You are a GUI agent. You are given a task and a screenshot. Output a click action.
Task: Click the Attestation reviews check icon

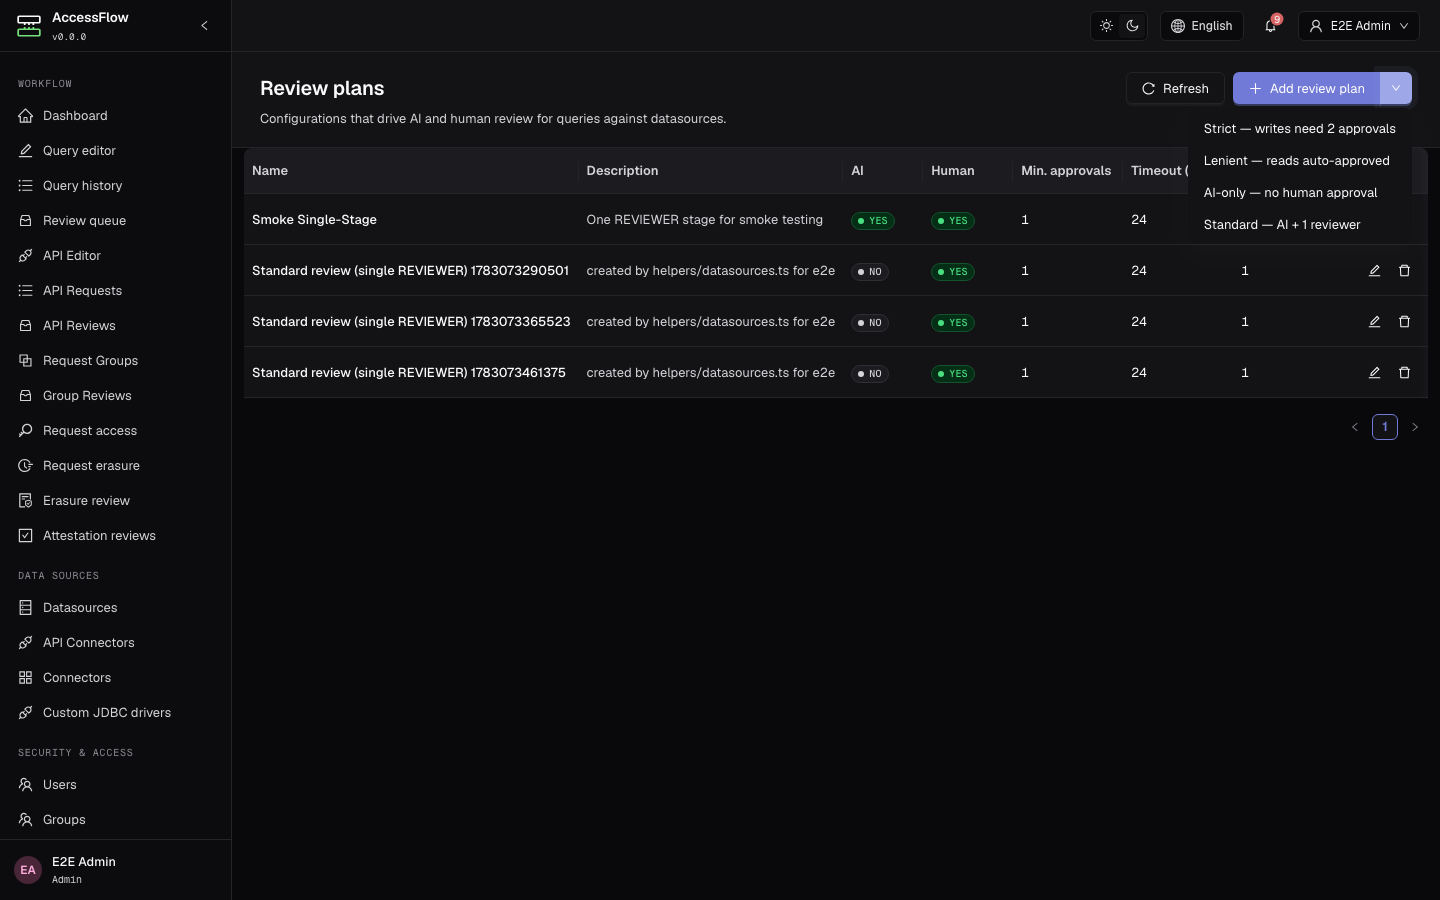click(x=26, y=536)
